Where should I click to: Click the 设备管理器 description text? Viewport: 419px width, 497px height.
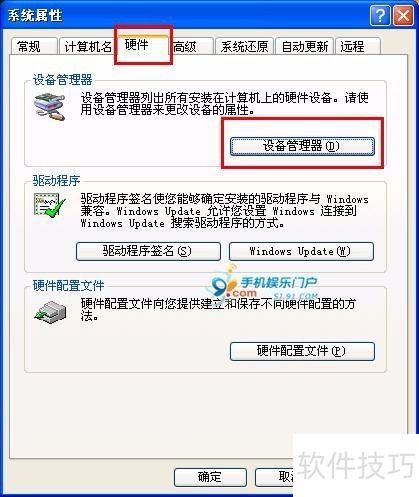tap(224, 104)
